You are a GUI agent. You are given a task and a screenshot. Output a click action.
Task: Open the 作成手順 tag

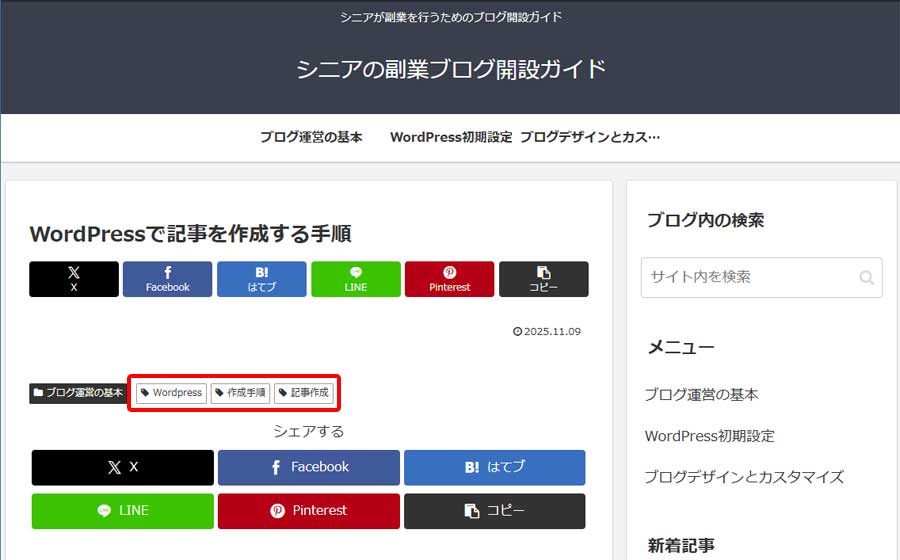[x=240, y=393]
